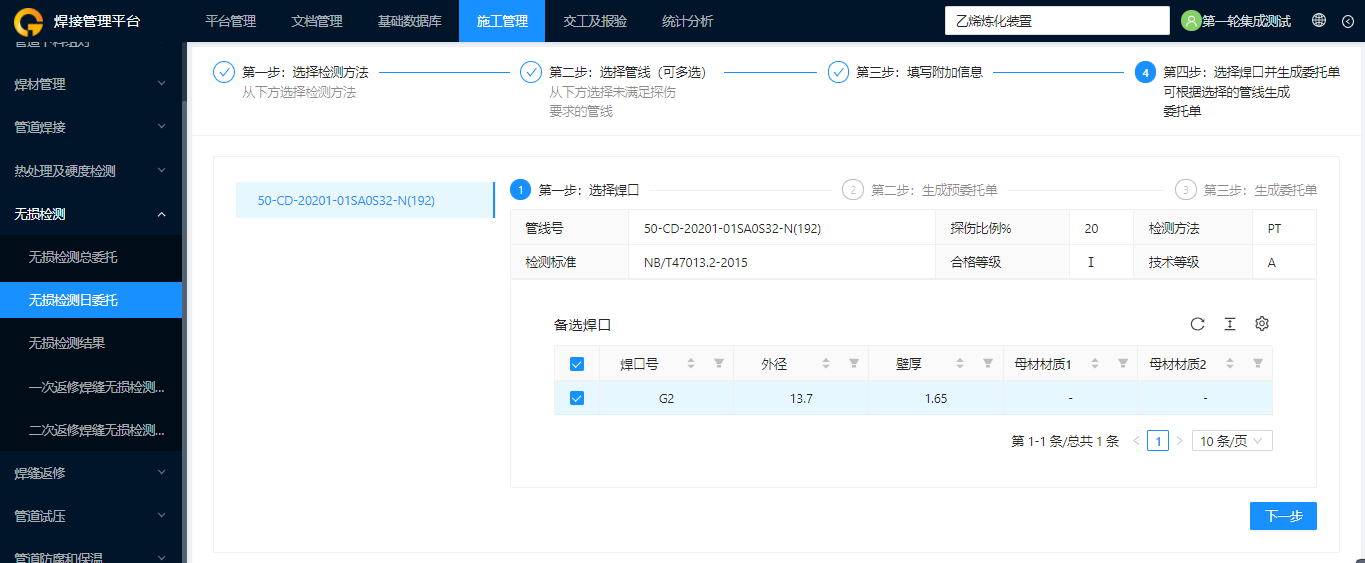
Task: Click the G2 weld number cell
Action: (666, 398)
